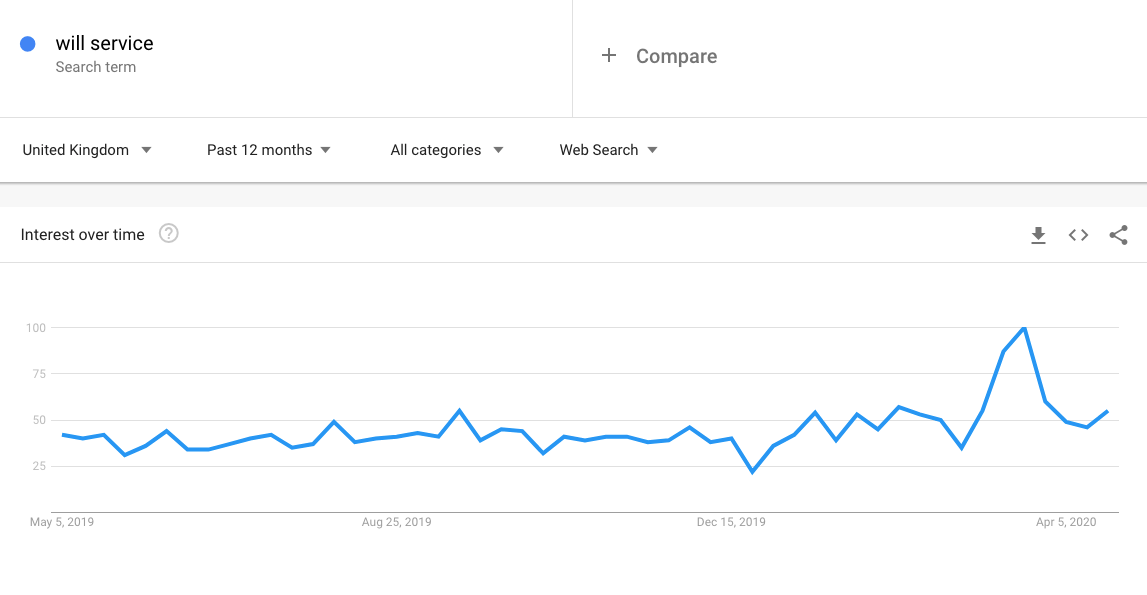Open the All categories dropdown
This screenshot has width=1147, height=595.
(446, 150)
